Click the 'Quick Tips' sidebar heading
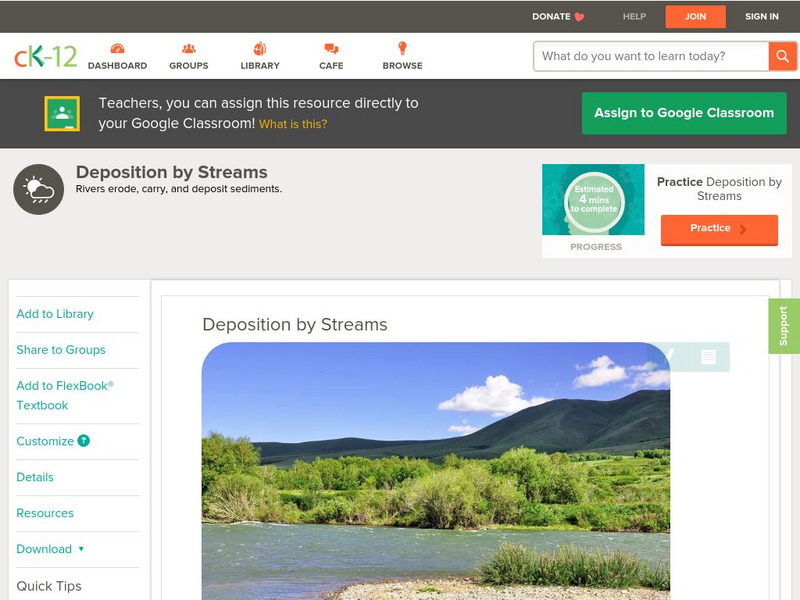 [x=49, y=586]
